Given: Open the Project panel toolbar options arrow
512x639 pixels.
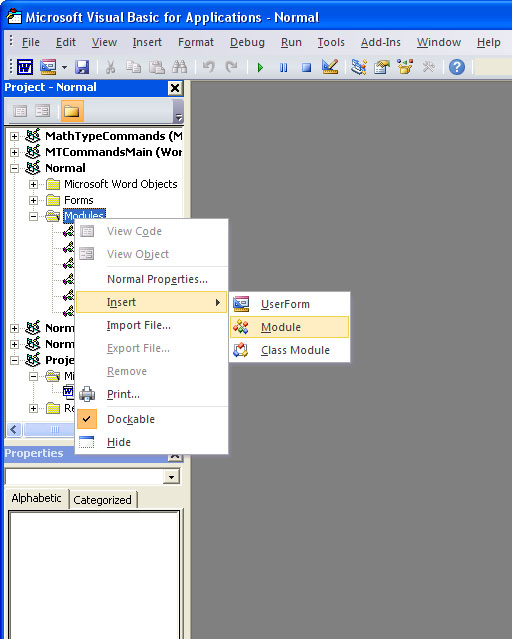Looking at the screenshot, I should pyautogui.click(x=179, y=117).
